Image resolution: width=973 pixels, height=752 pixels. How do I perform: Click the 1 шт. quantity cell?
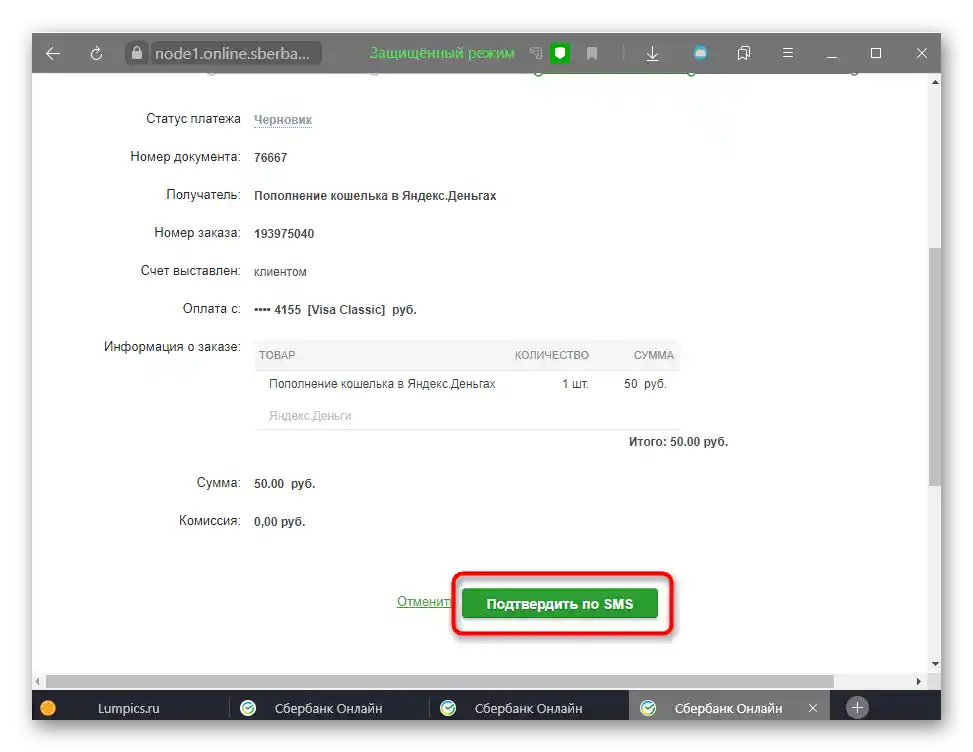click(575, 384)
